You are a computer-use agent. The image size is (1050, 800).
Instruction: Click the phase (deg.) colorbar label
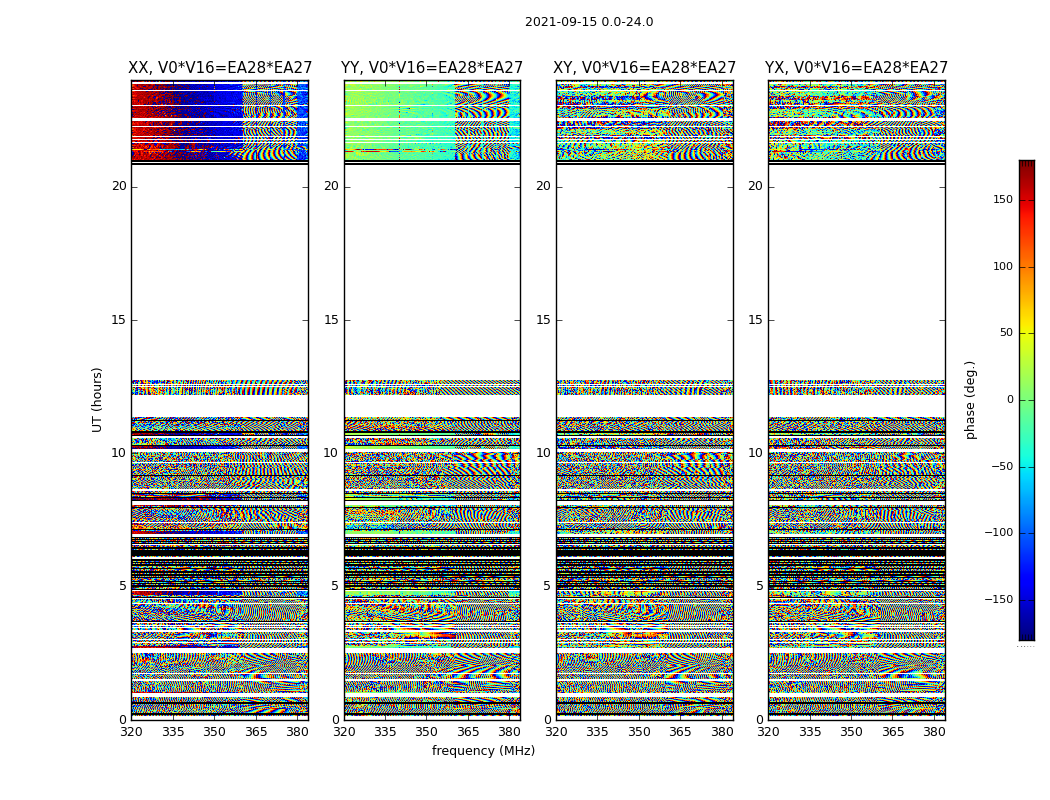click(970, 400)
